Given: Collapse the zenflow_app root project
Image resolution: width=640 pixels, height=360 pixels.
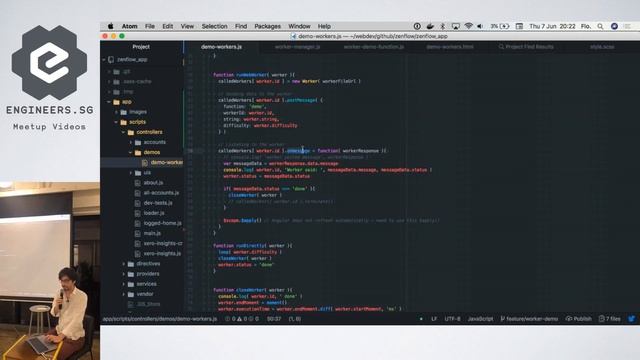Looking at the screenshot, I should coord(104,60).
